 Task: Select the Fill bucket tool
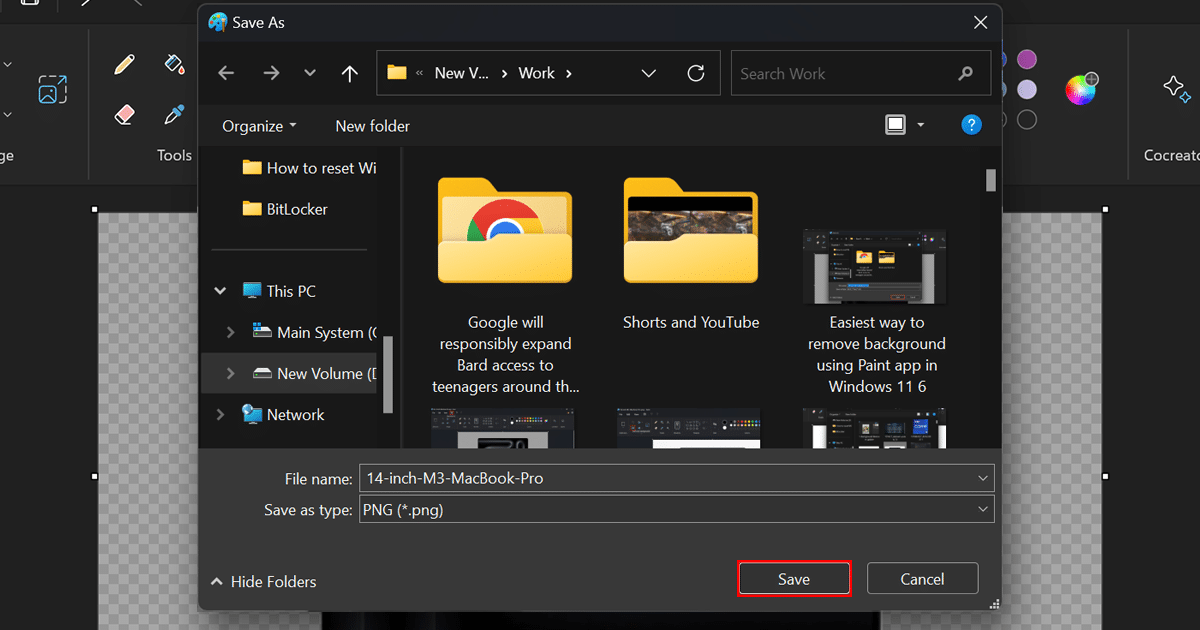[174, 65]
